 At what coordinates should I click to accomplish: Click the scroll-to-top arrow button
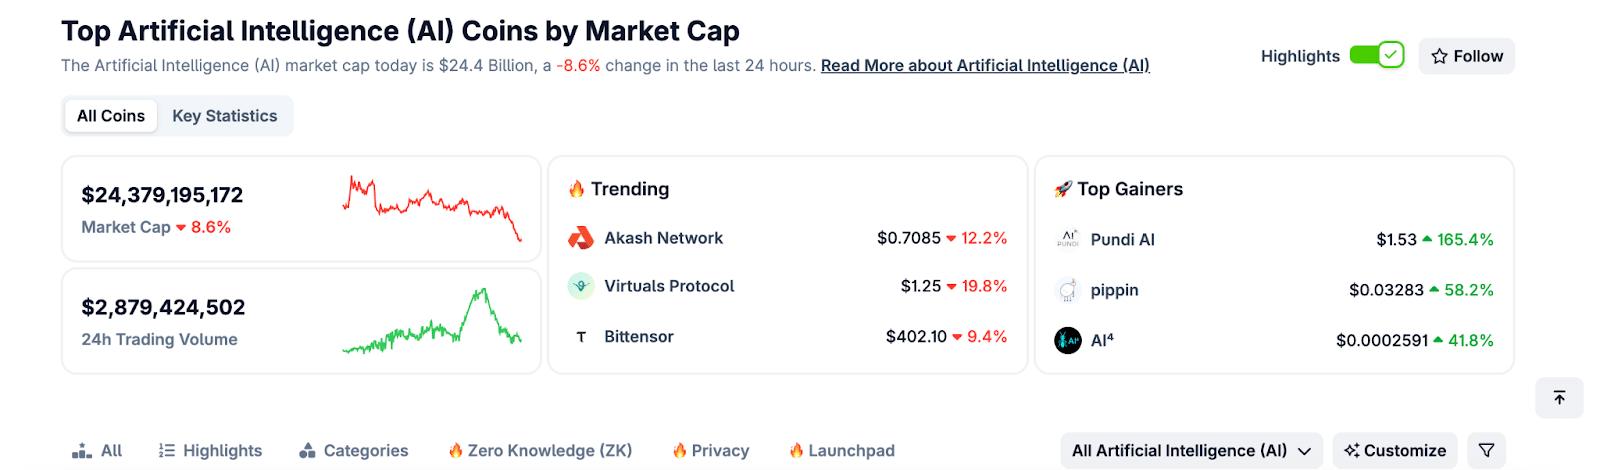(1559, 398)
